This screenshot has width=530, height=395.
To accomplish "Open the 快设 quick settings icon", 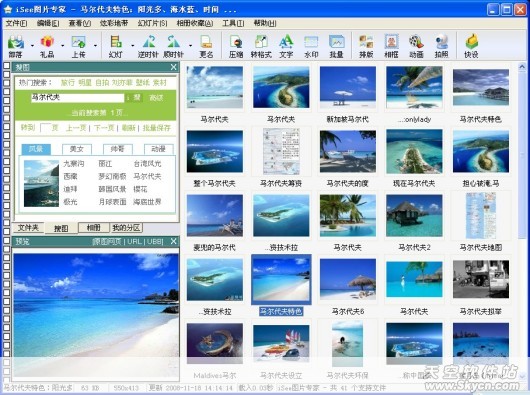I will click(472, 46).
